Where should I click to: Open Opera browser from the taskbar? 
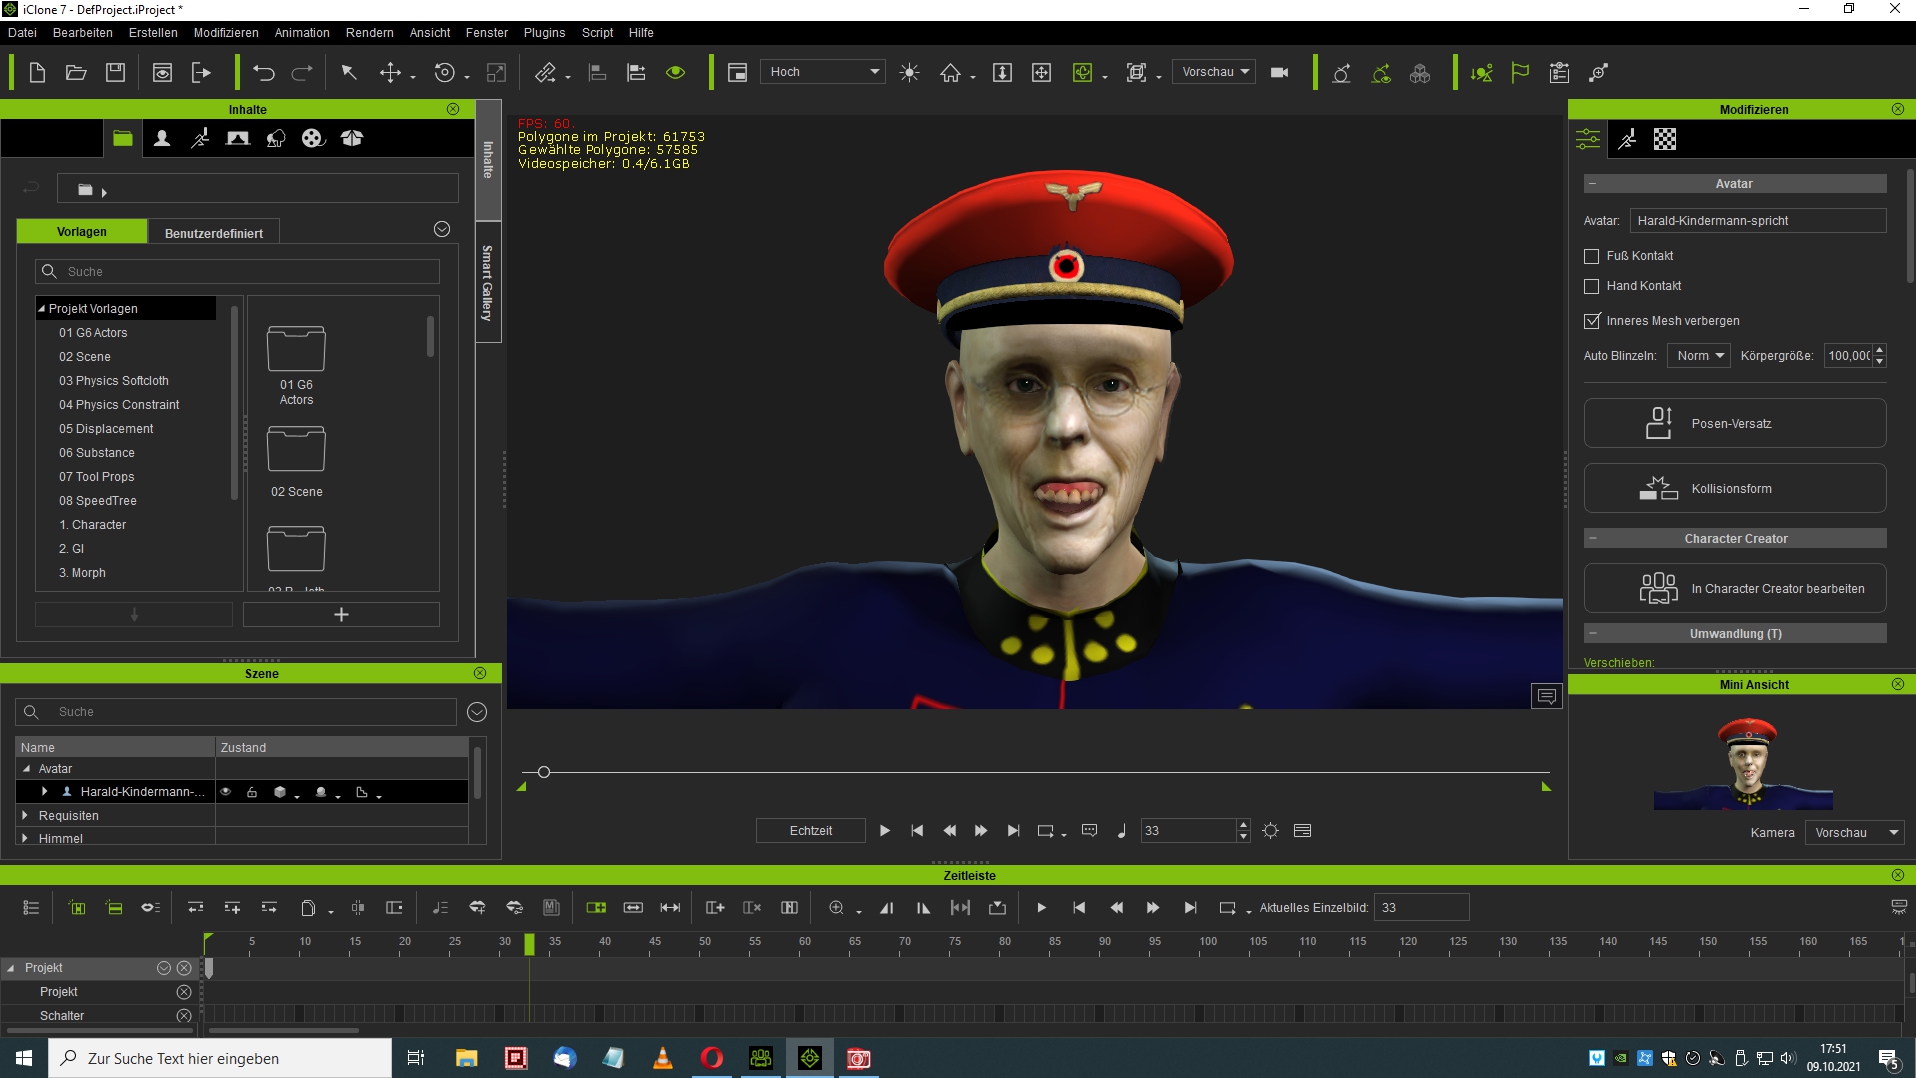point(711,1058)
